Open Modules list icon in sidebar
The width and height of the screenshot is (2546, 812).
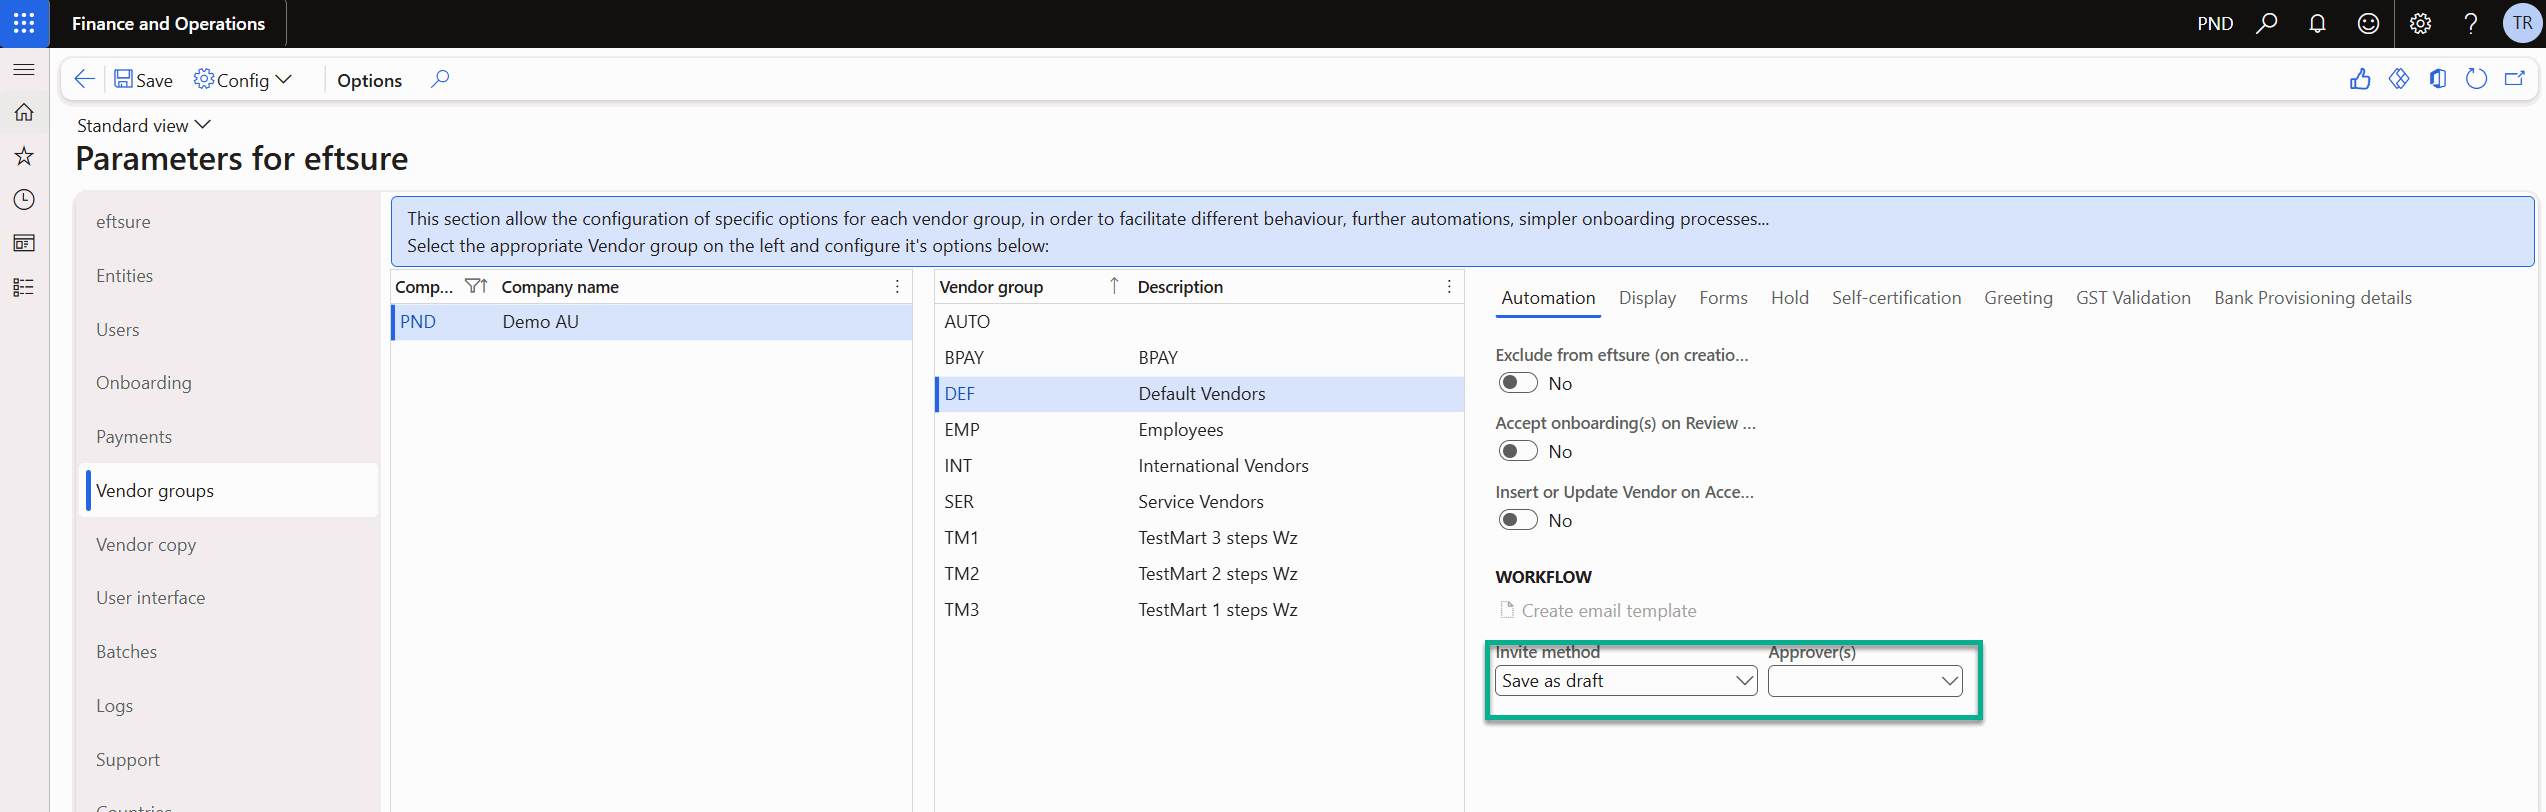24,287
